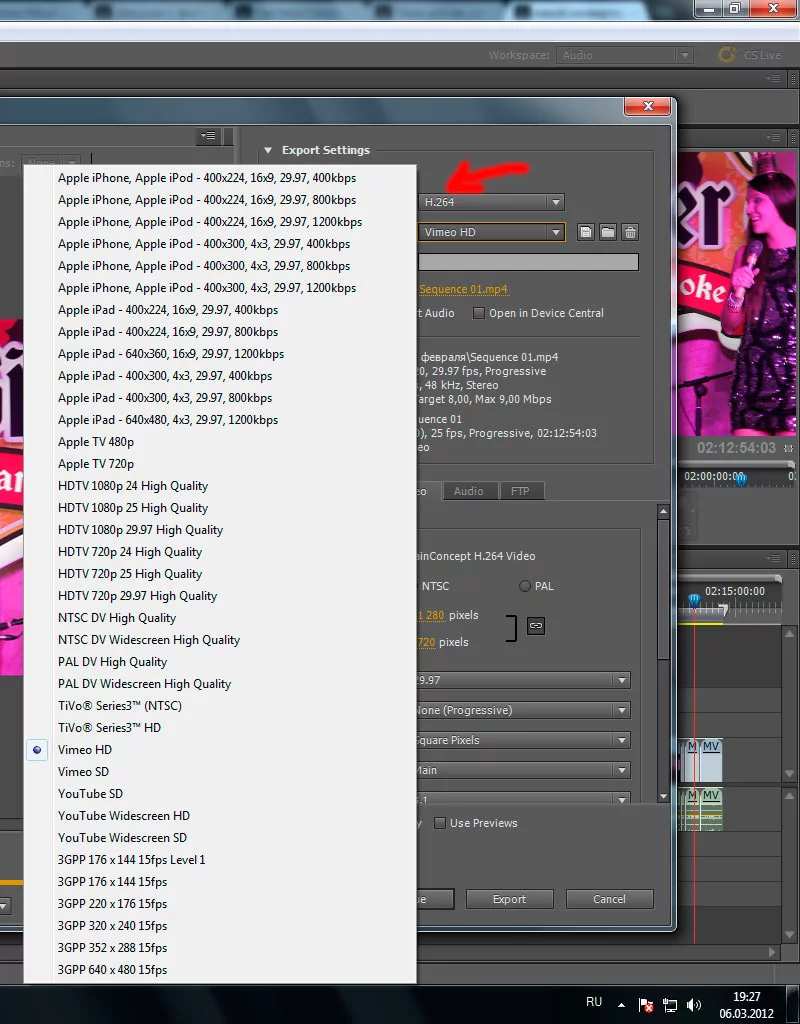
Task: Enable the Use Previews checkbox
Action: (x=440, y=823)
